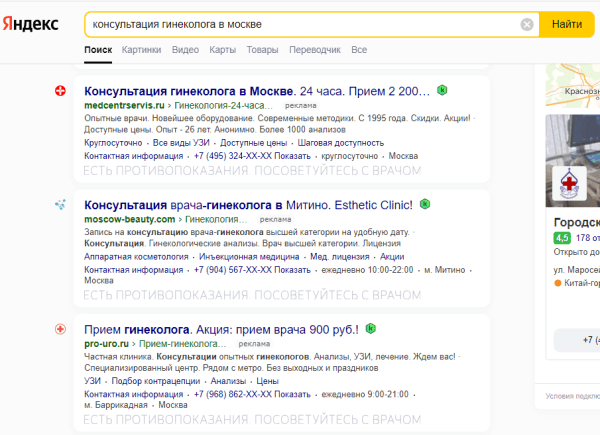
Task: Open Аппаратная косметология sitelink
Action: pos(136,257)
